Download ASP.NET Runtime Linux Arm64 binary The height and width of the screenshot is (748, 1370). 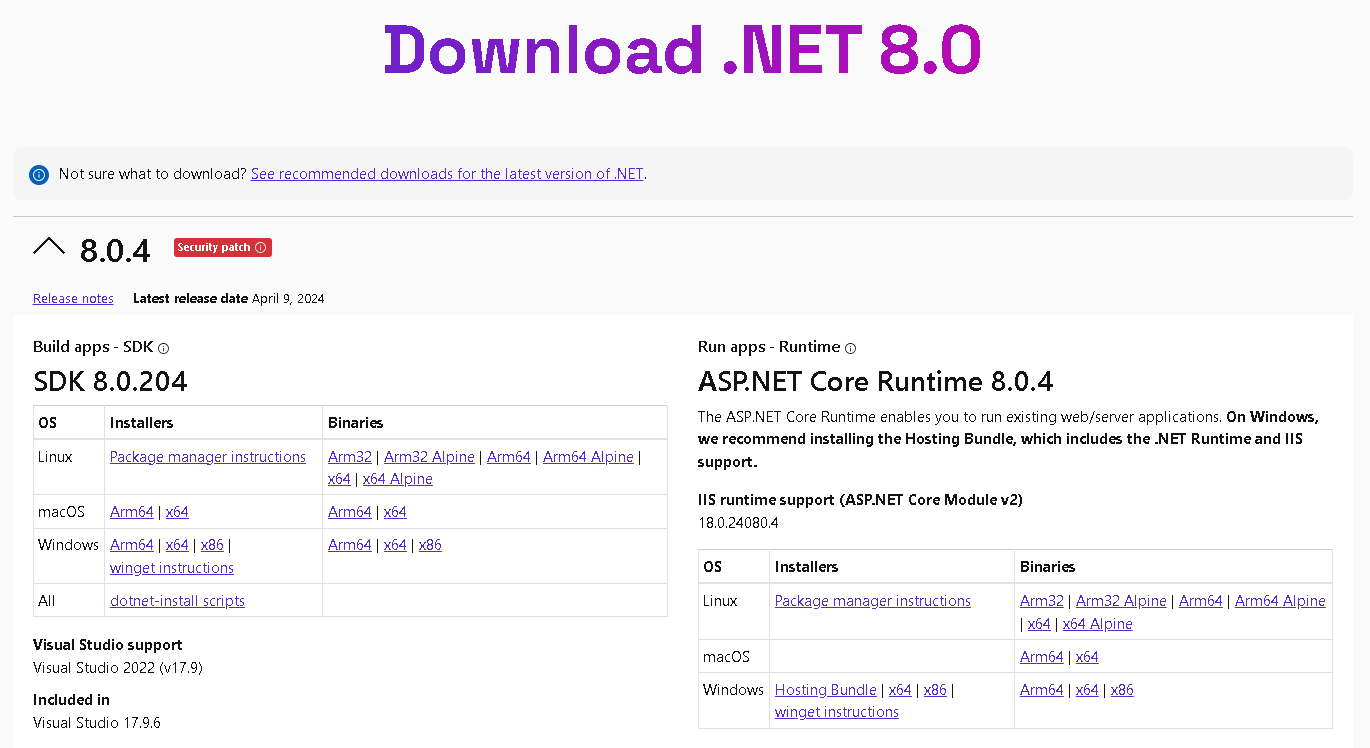[1201, 601]
